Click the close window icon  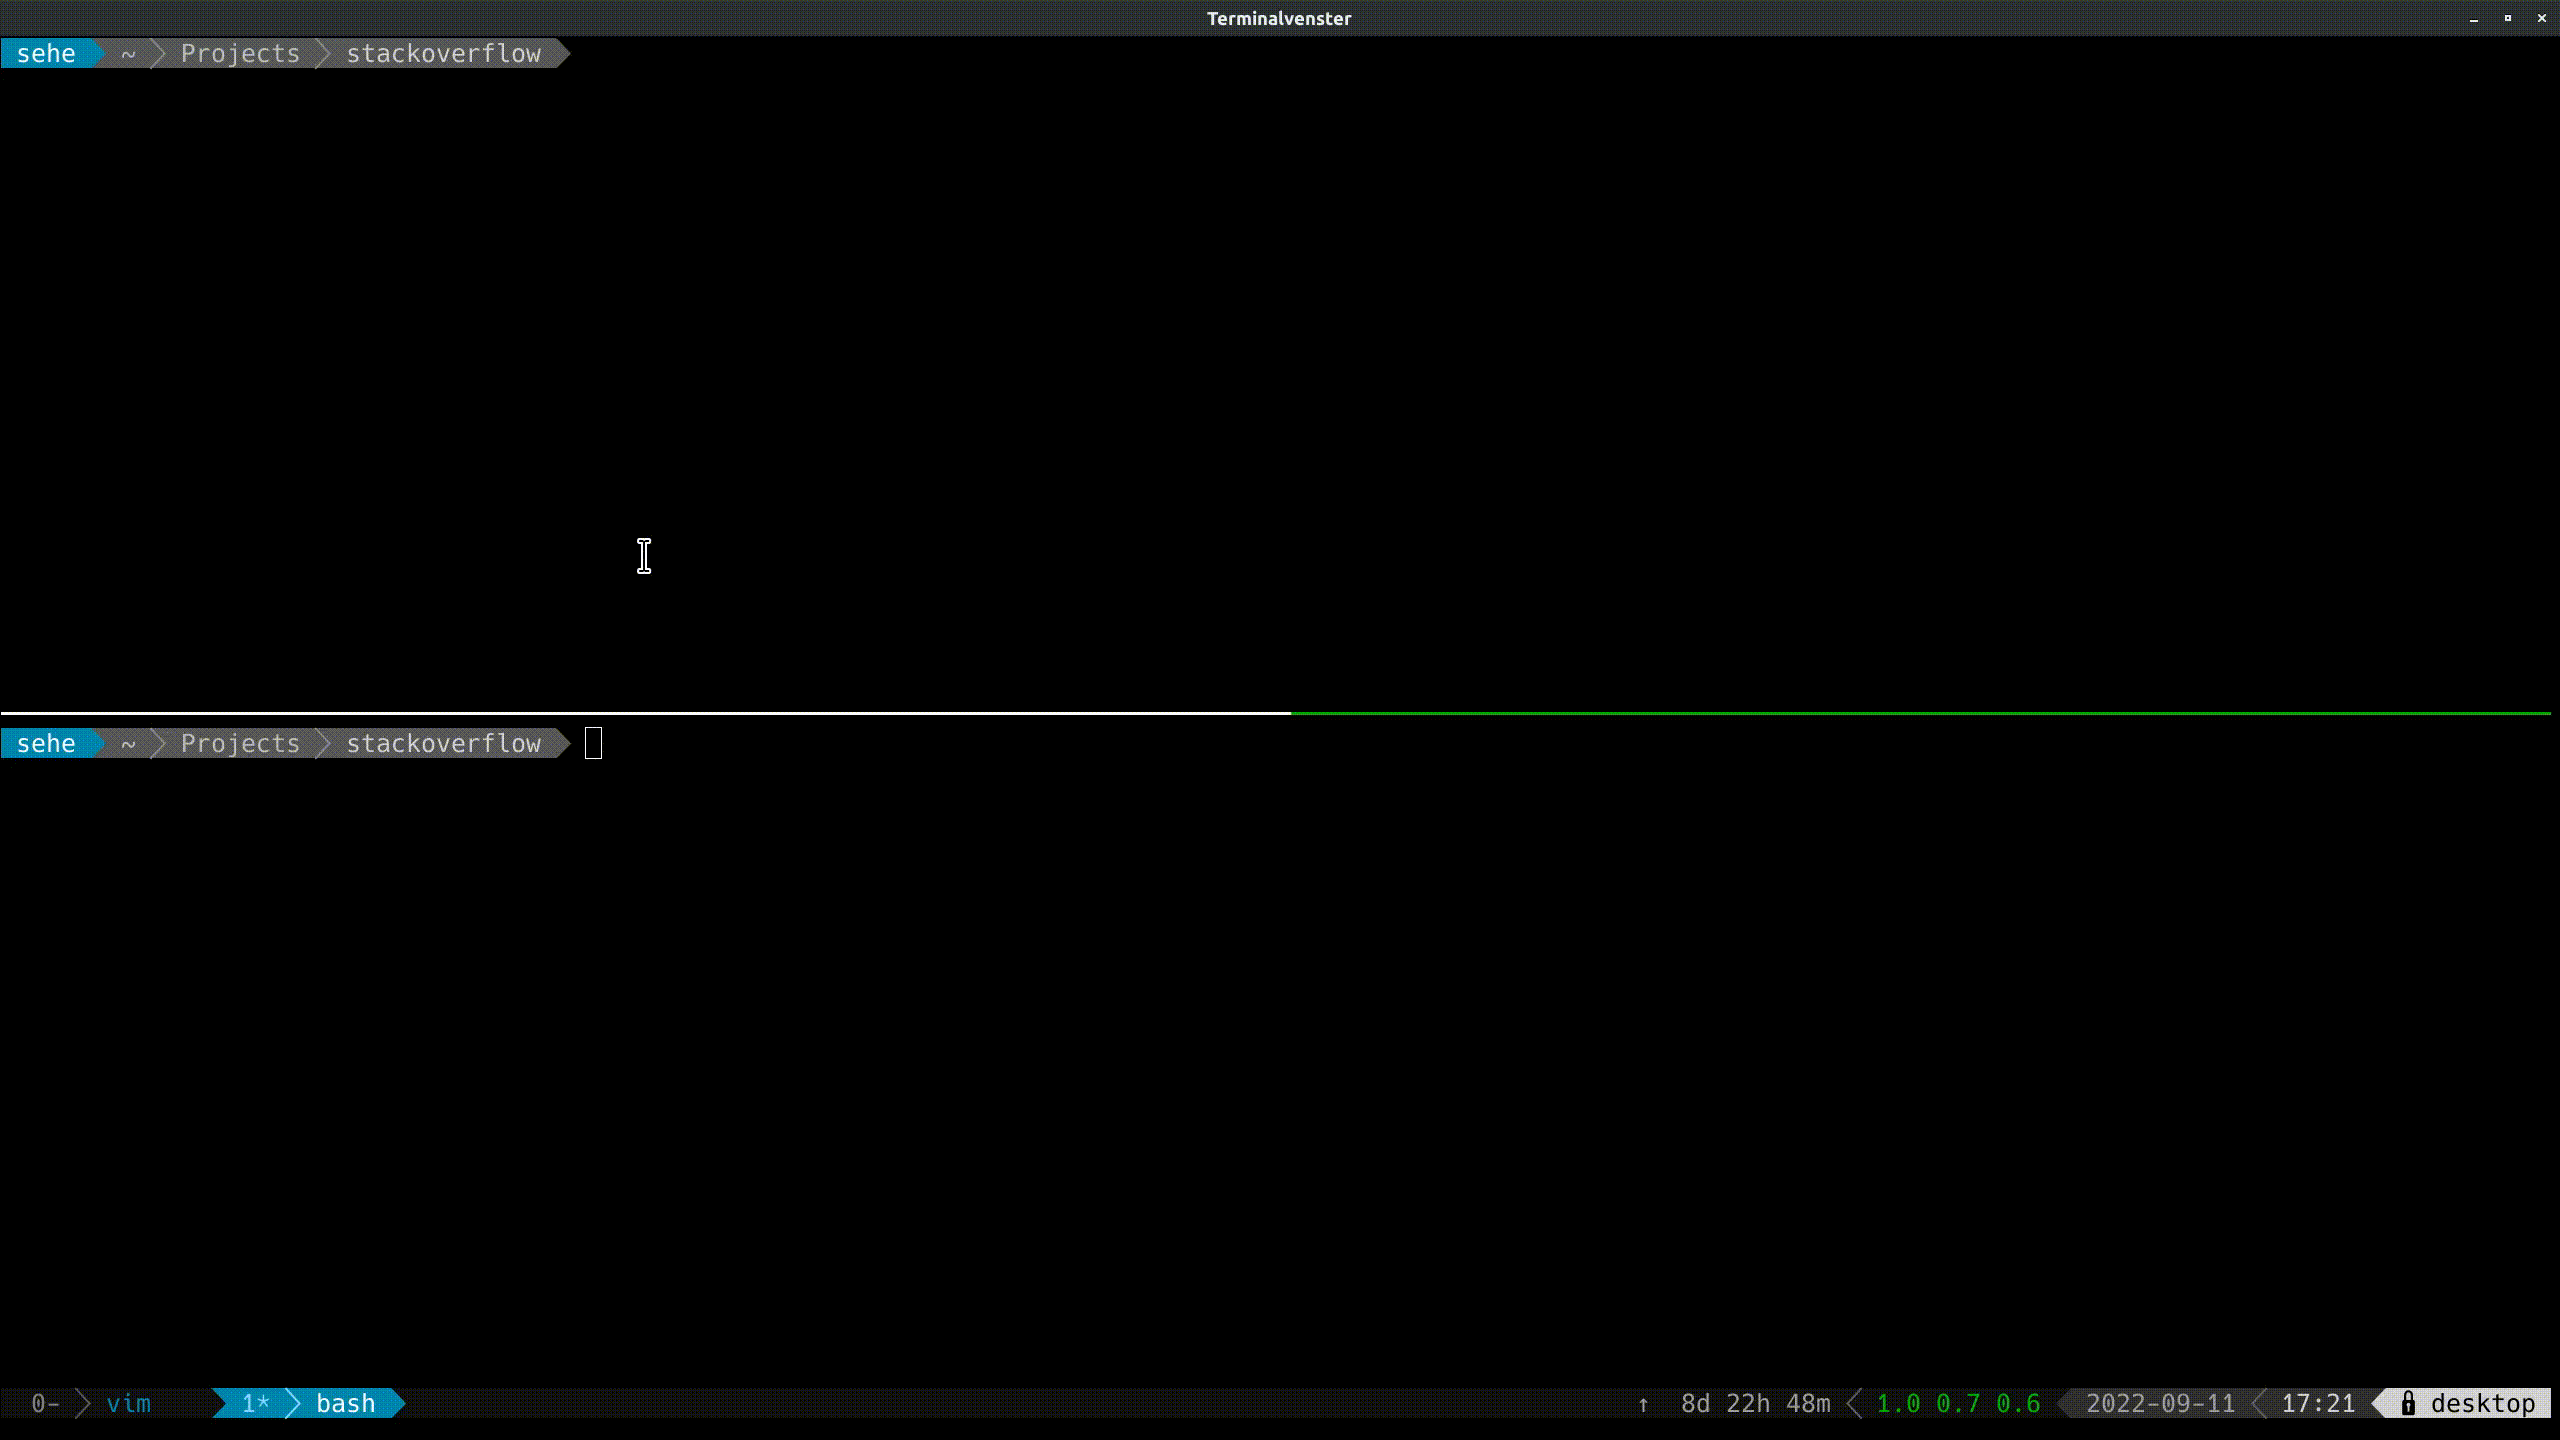tap(2542, 18)
